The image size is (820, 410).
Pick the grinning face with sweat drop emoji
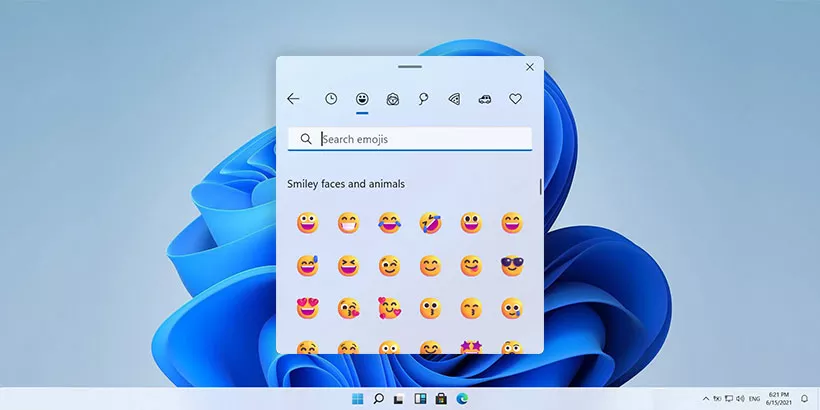click(308, 266)
